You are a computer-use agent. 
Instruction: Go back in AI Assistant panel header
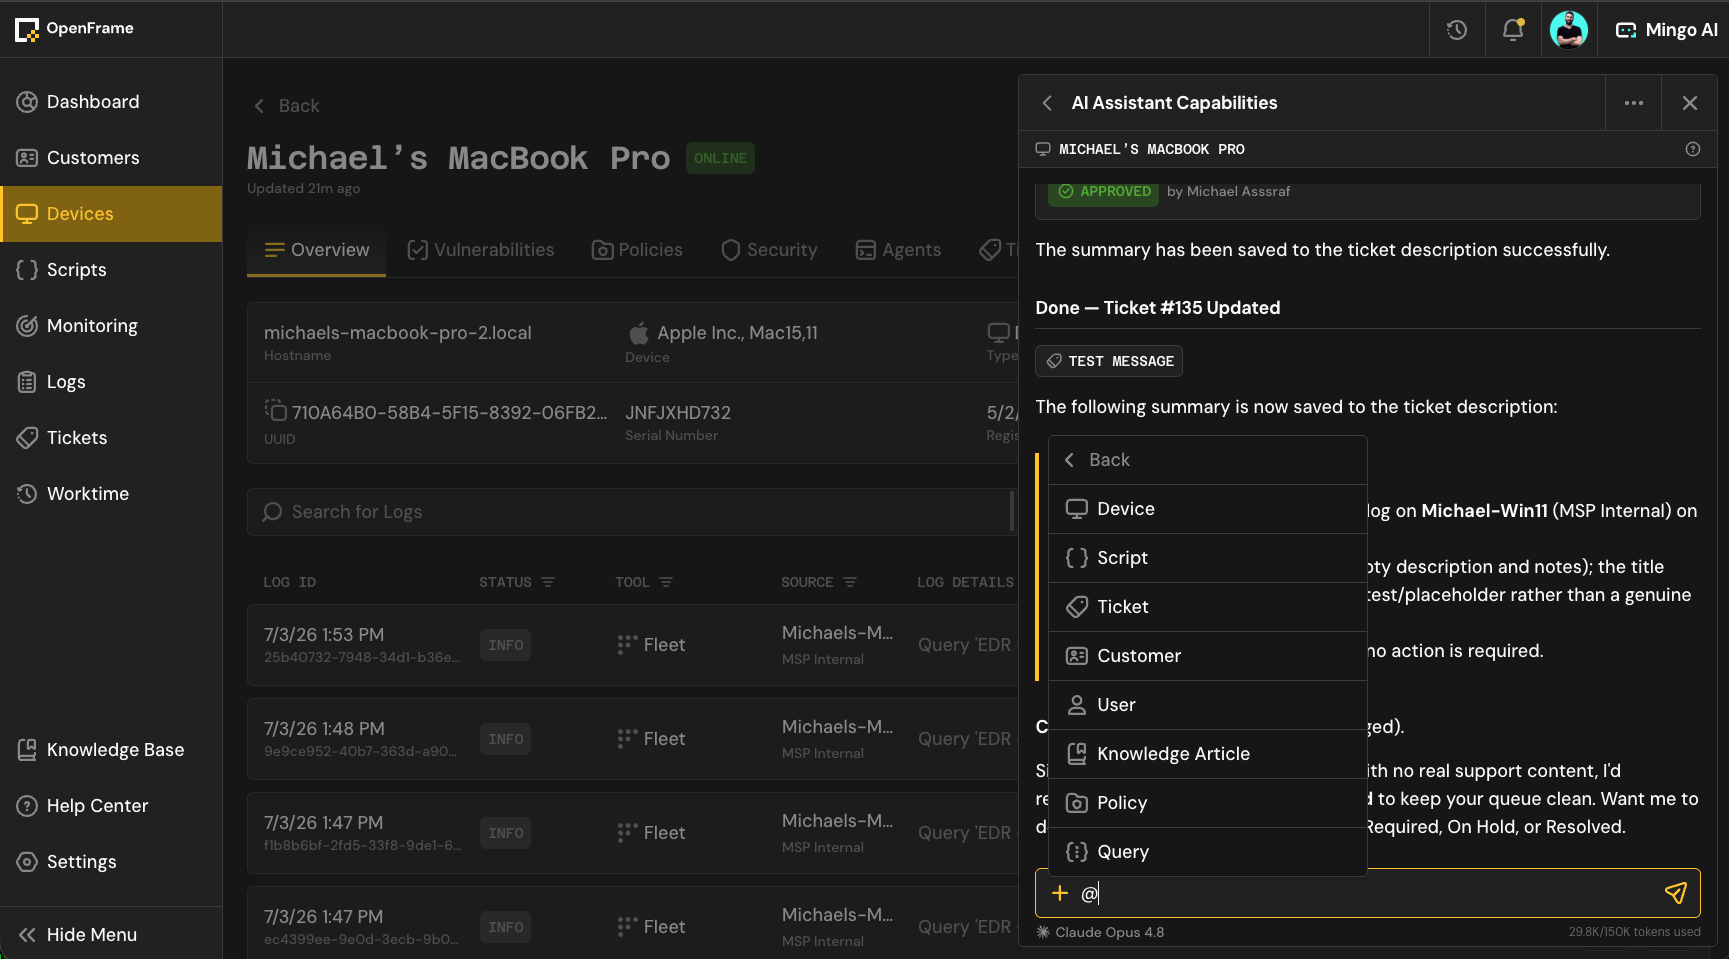click(1047, 103)
